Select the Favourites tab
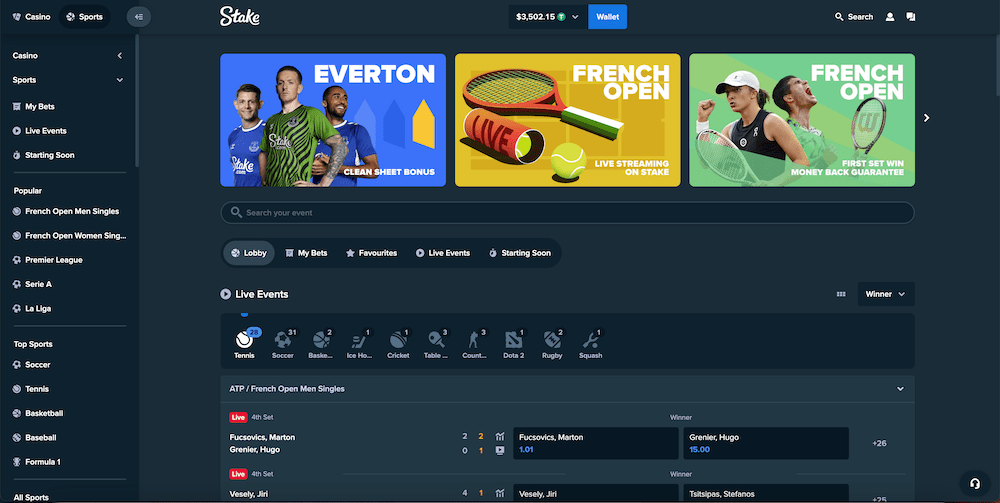 tap(371, 253)
